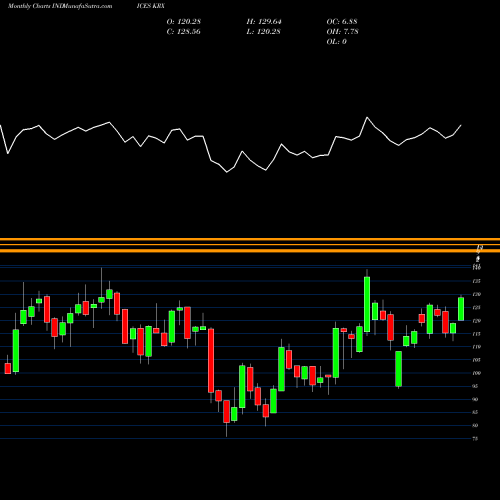Click the 135 price axis label
The width and height of the screenshot is (500, 500).
(477, 281)
